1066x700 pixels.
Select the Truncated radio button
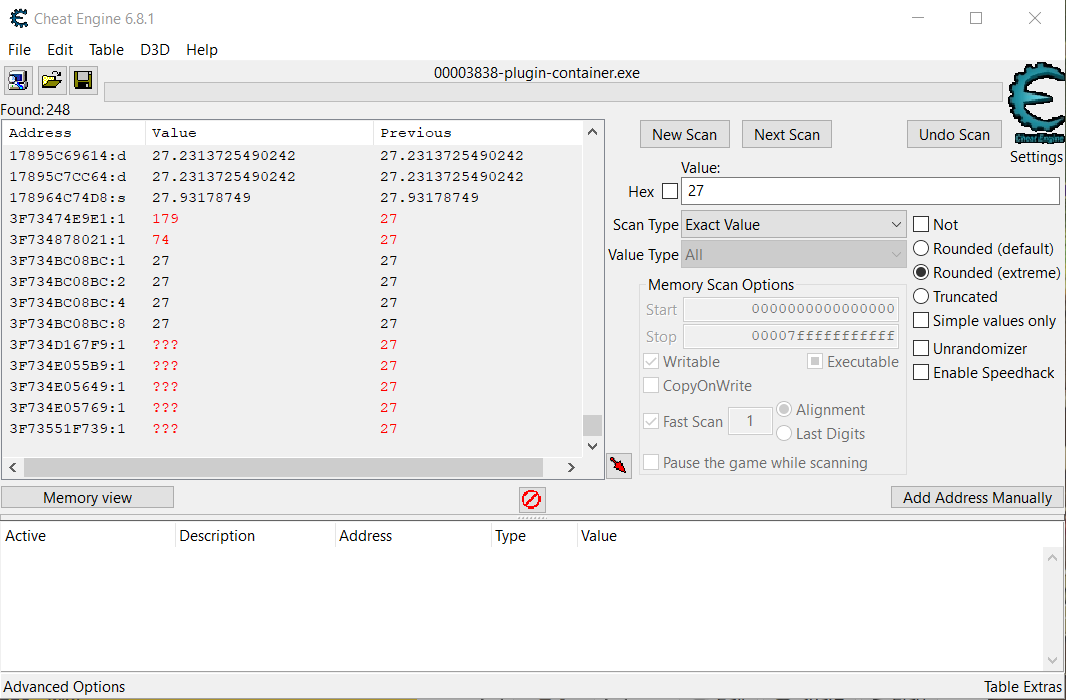[x=921, y=297]
